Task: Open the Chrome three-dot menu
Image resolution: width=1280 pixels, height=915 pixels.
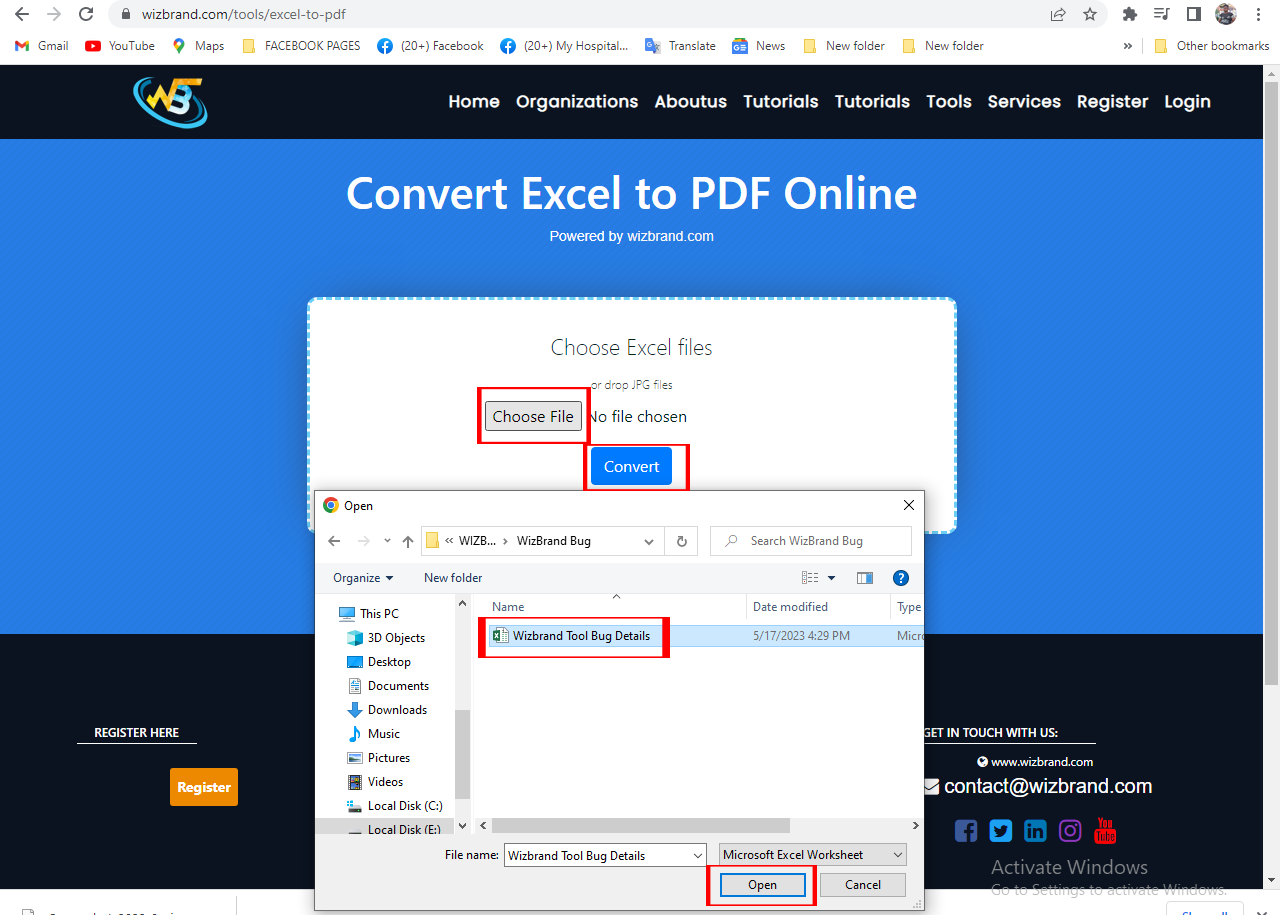Action: 1258,14
